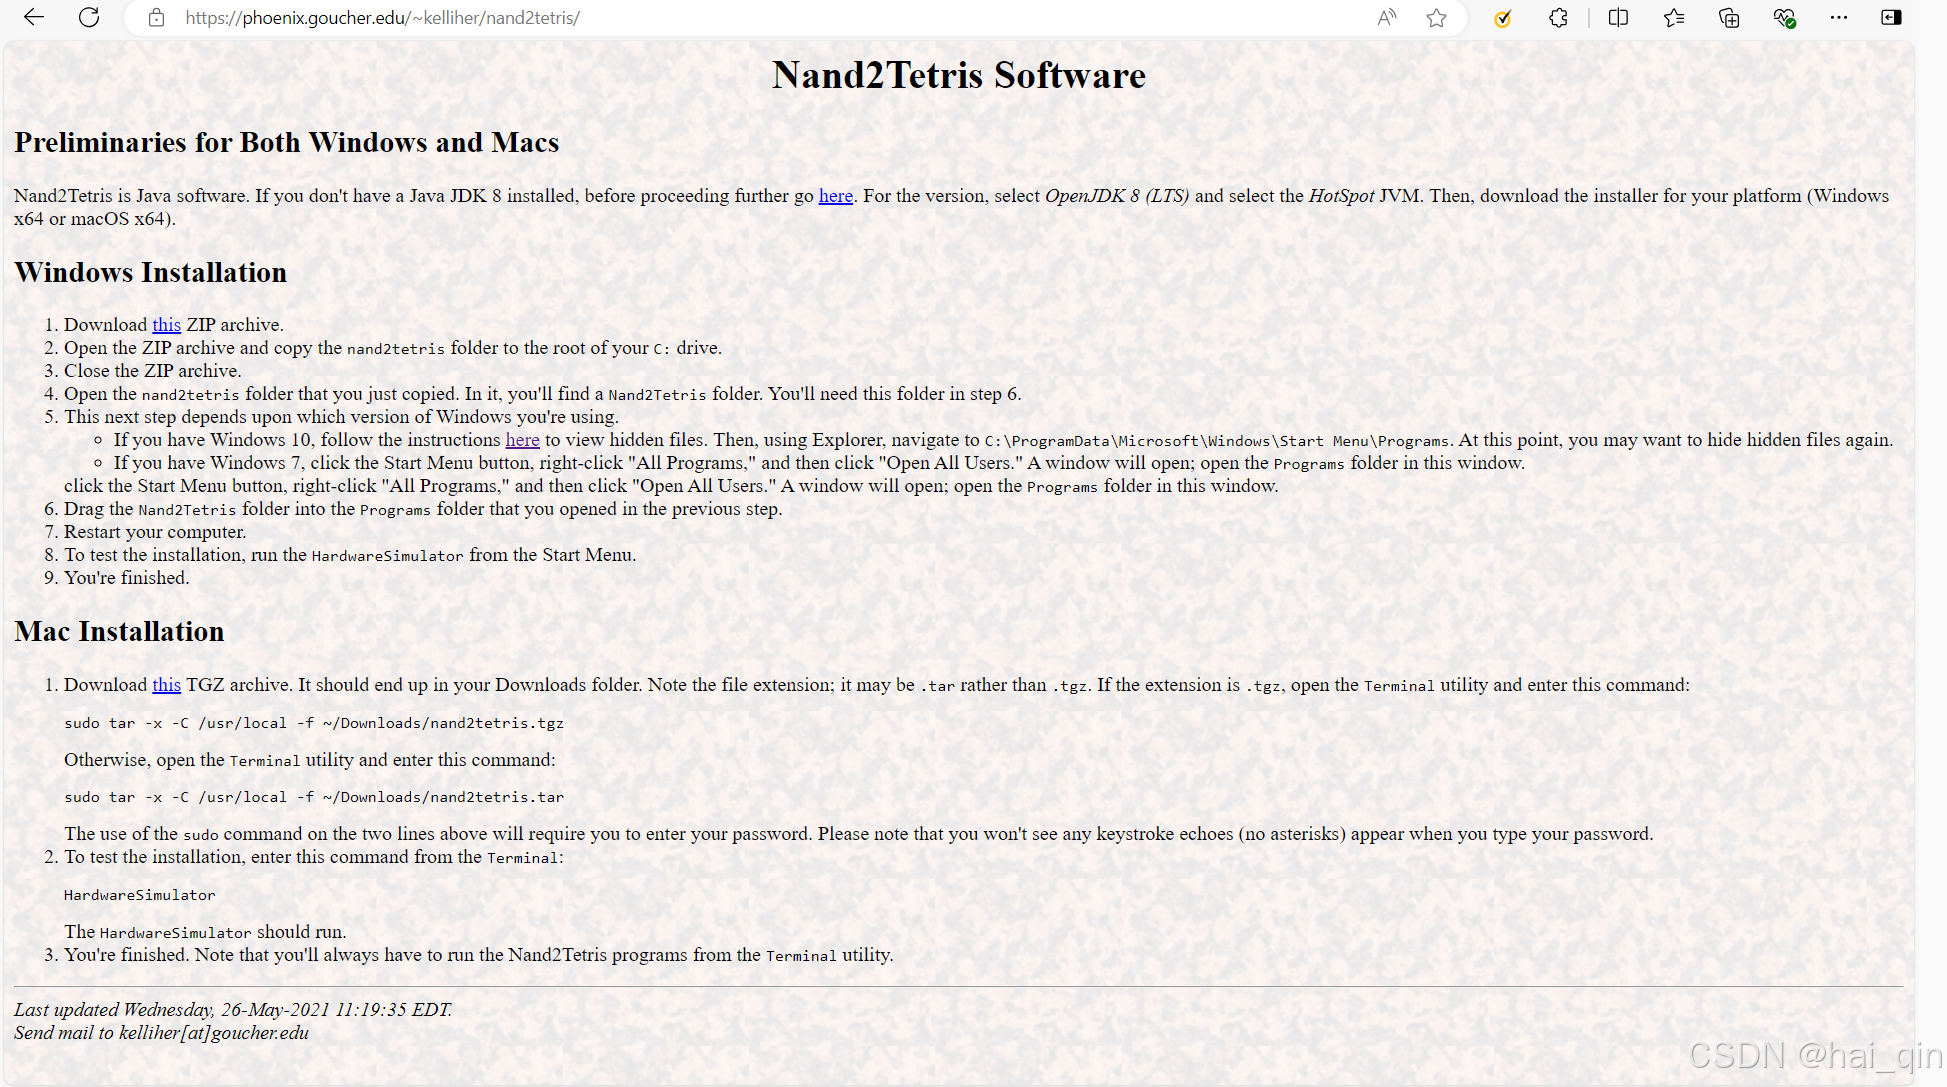View site information via the lock icon

[155, 18]
